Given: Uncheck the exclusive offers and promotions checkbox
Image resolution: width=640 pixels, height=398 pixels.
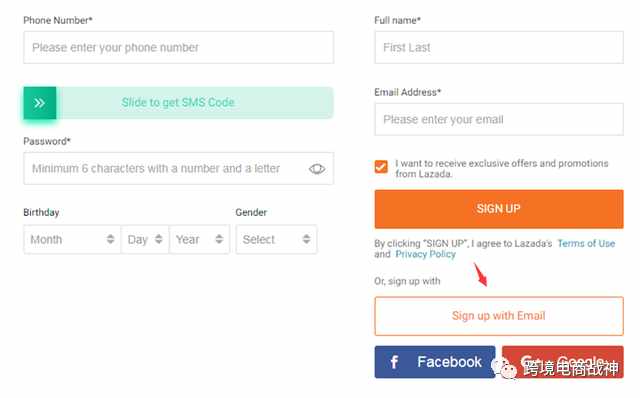Looking at the screenshot, I should point(381,167).
